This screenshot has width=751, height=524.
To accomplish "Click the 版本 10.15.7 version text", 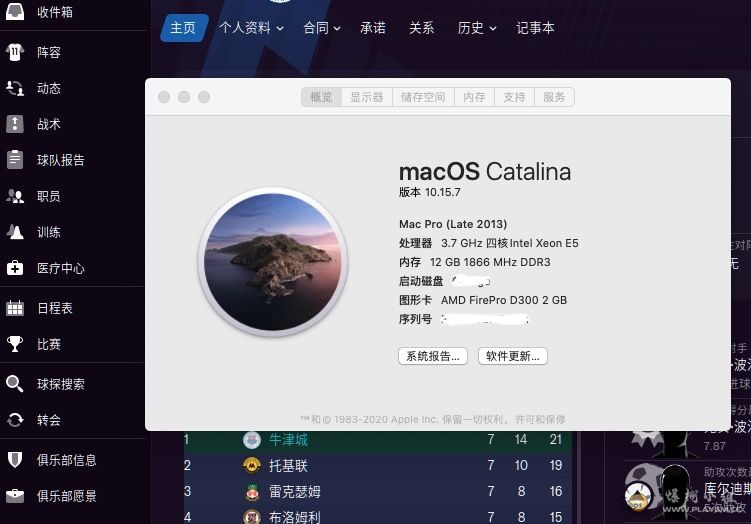I will 430,192.
